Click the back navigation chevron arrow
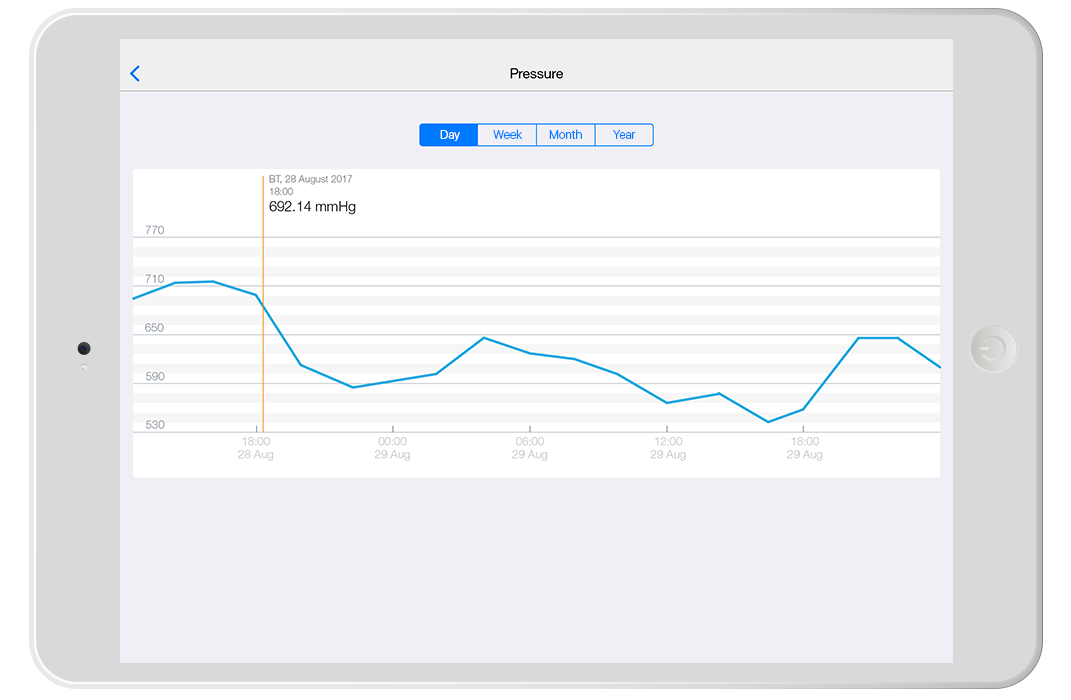 pyautogui.click(x=135, y=73)
